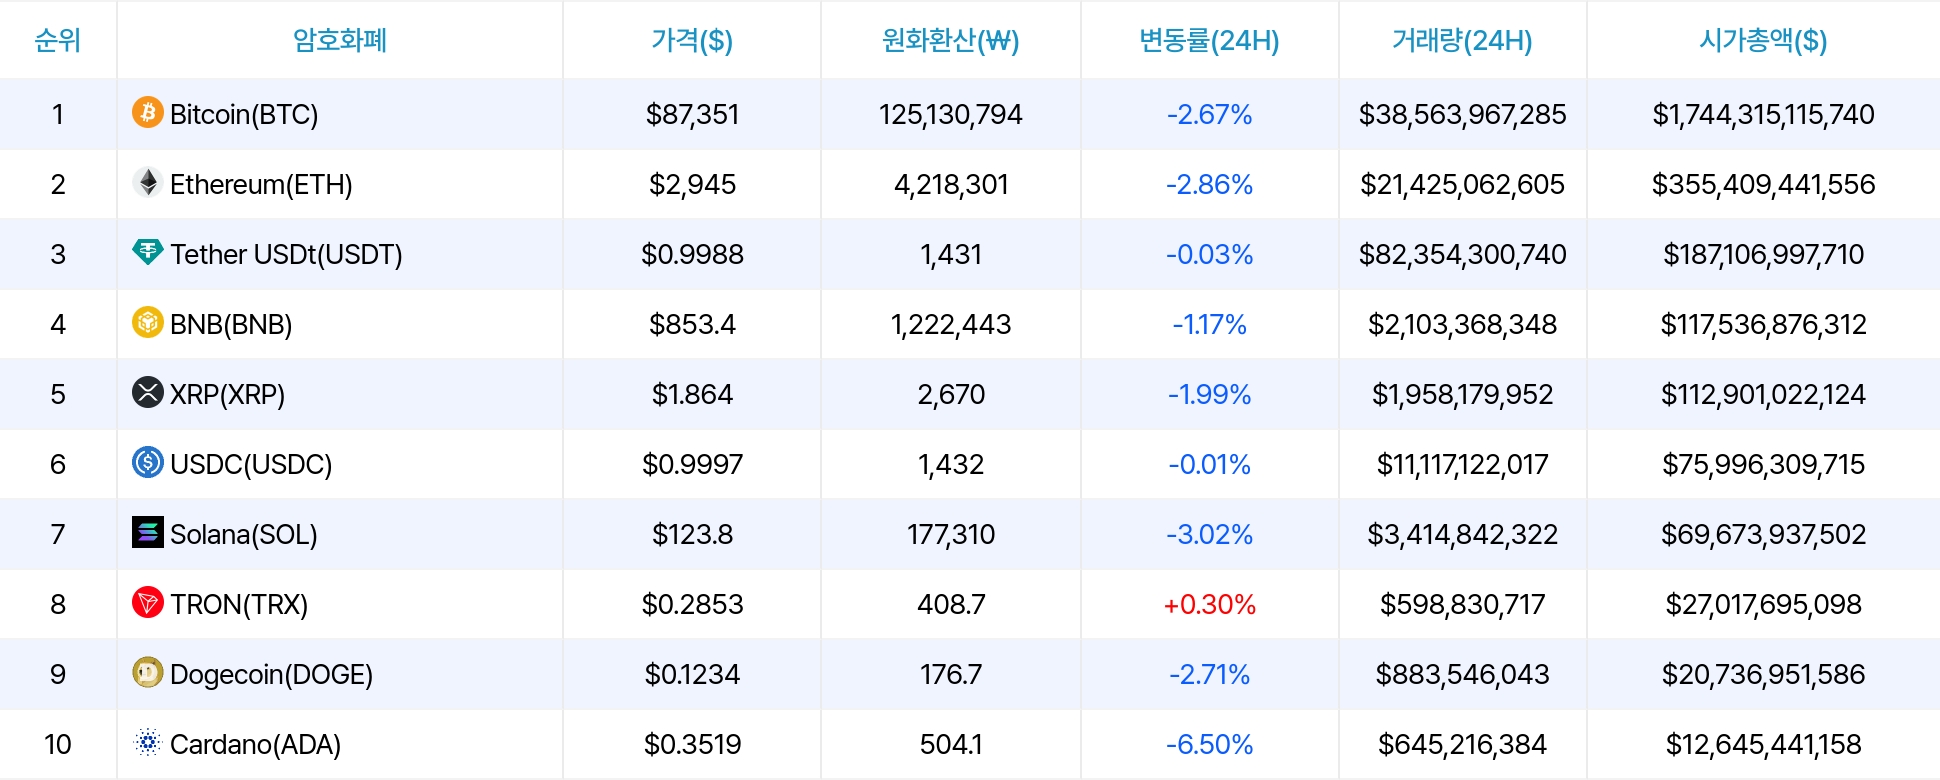Sort by 가격($) column header
Viewport: 1940px width, 780px height.
692,40
